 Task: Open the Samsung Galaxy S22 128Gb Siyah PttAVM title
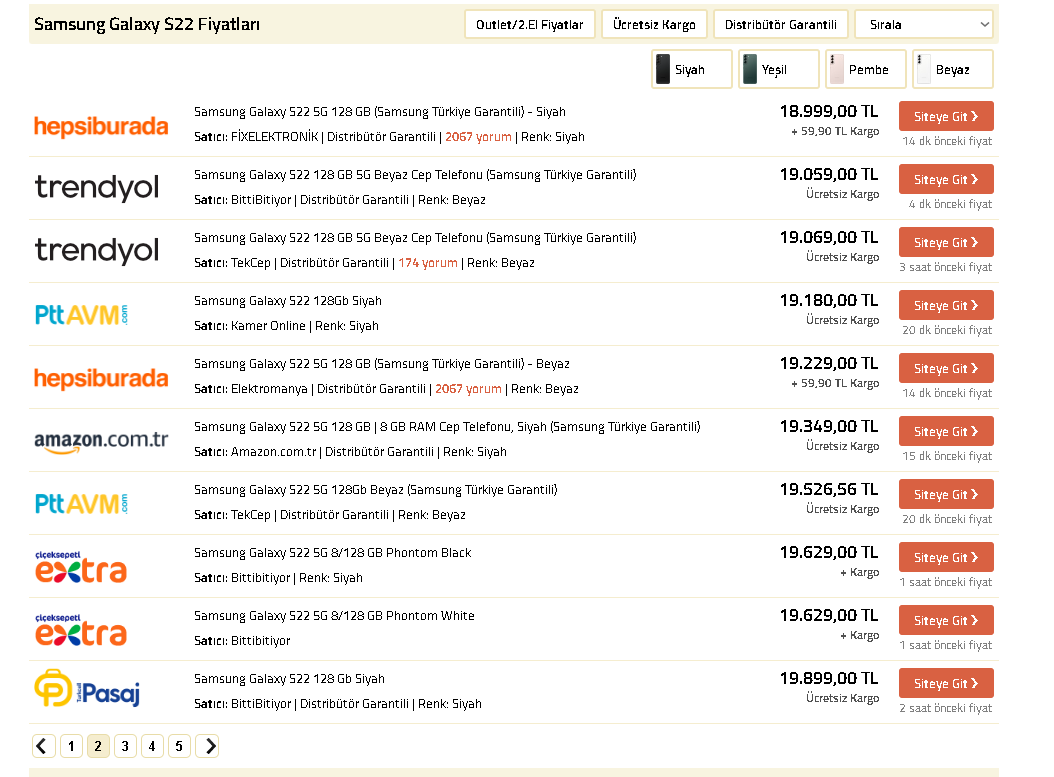(x=288, y=300)
